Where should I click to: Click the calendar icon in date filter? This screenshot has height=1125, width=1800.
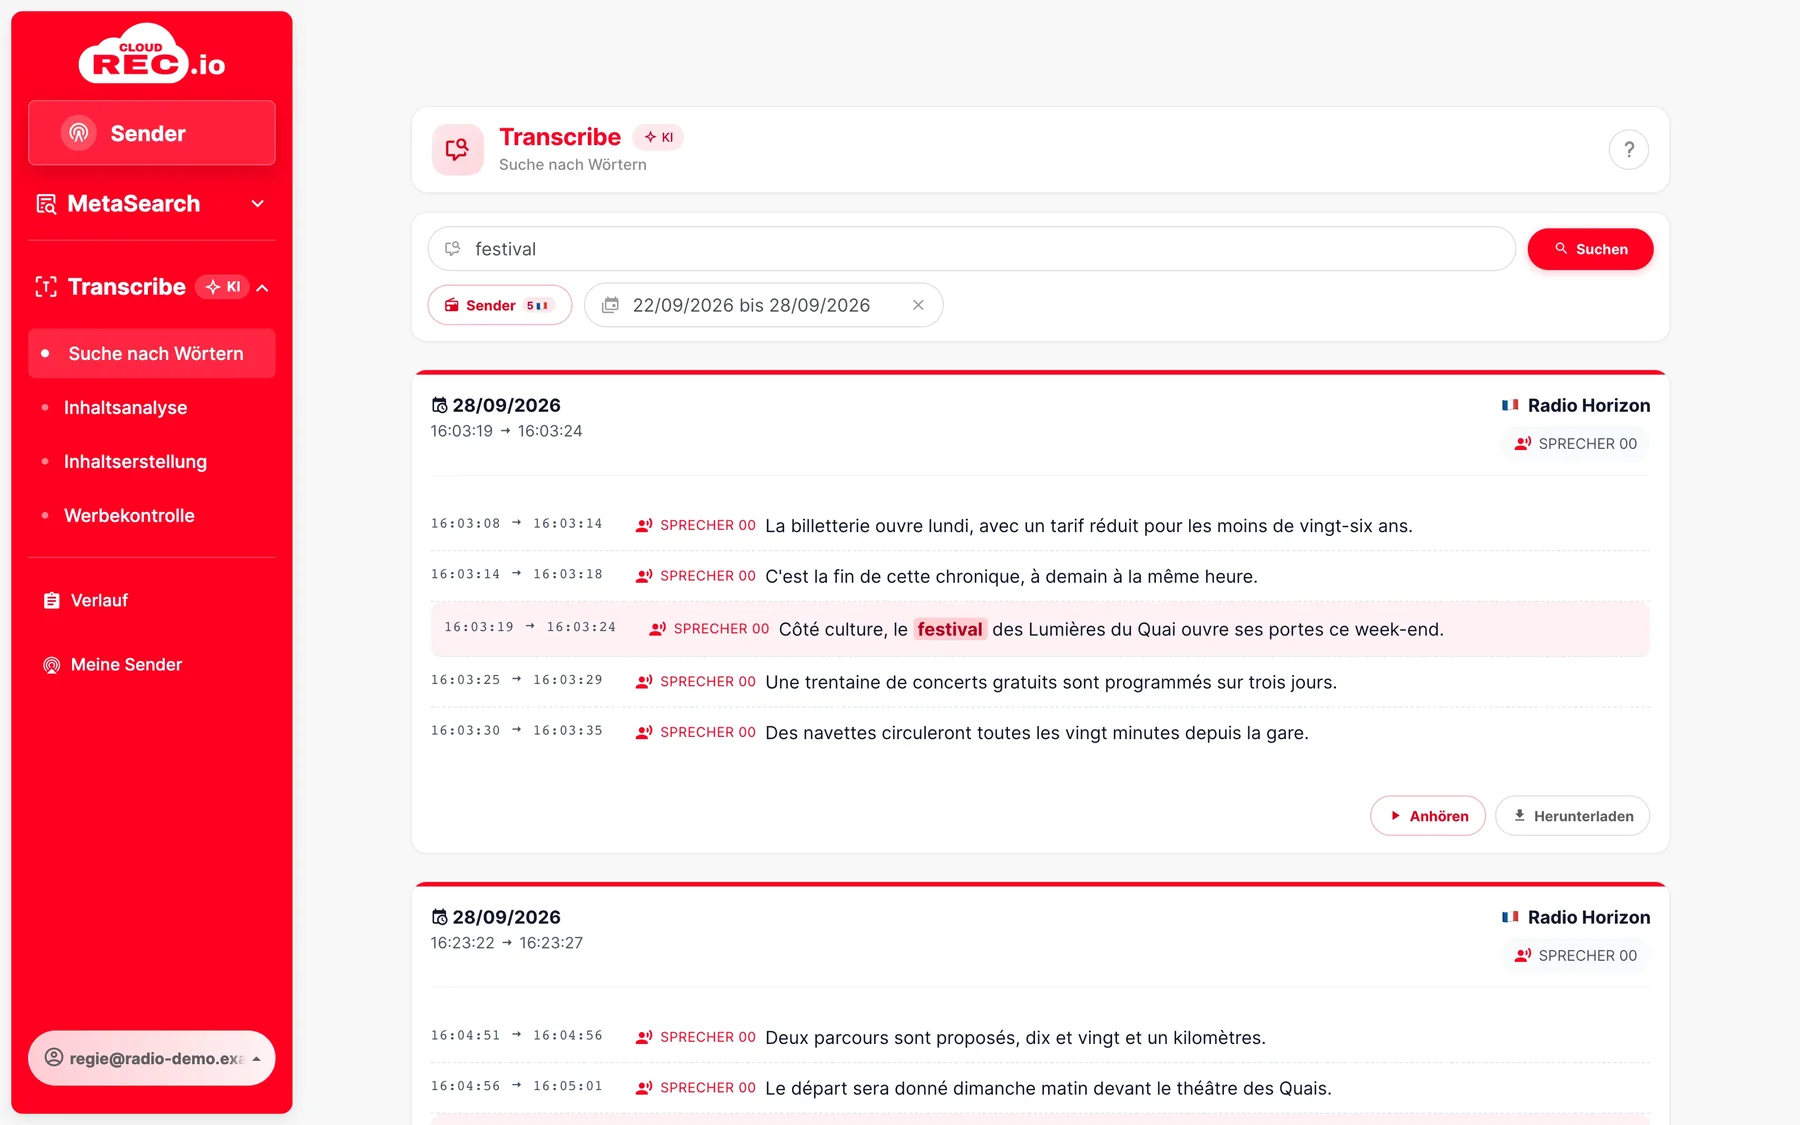coord(610,305)
